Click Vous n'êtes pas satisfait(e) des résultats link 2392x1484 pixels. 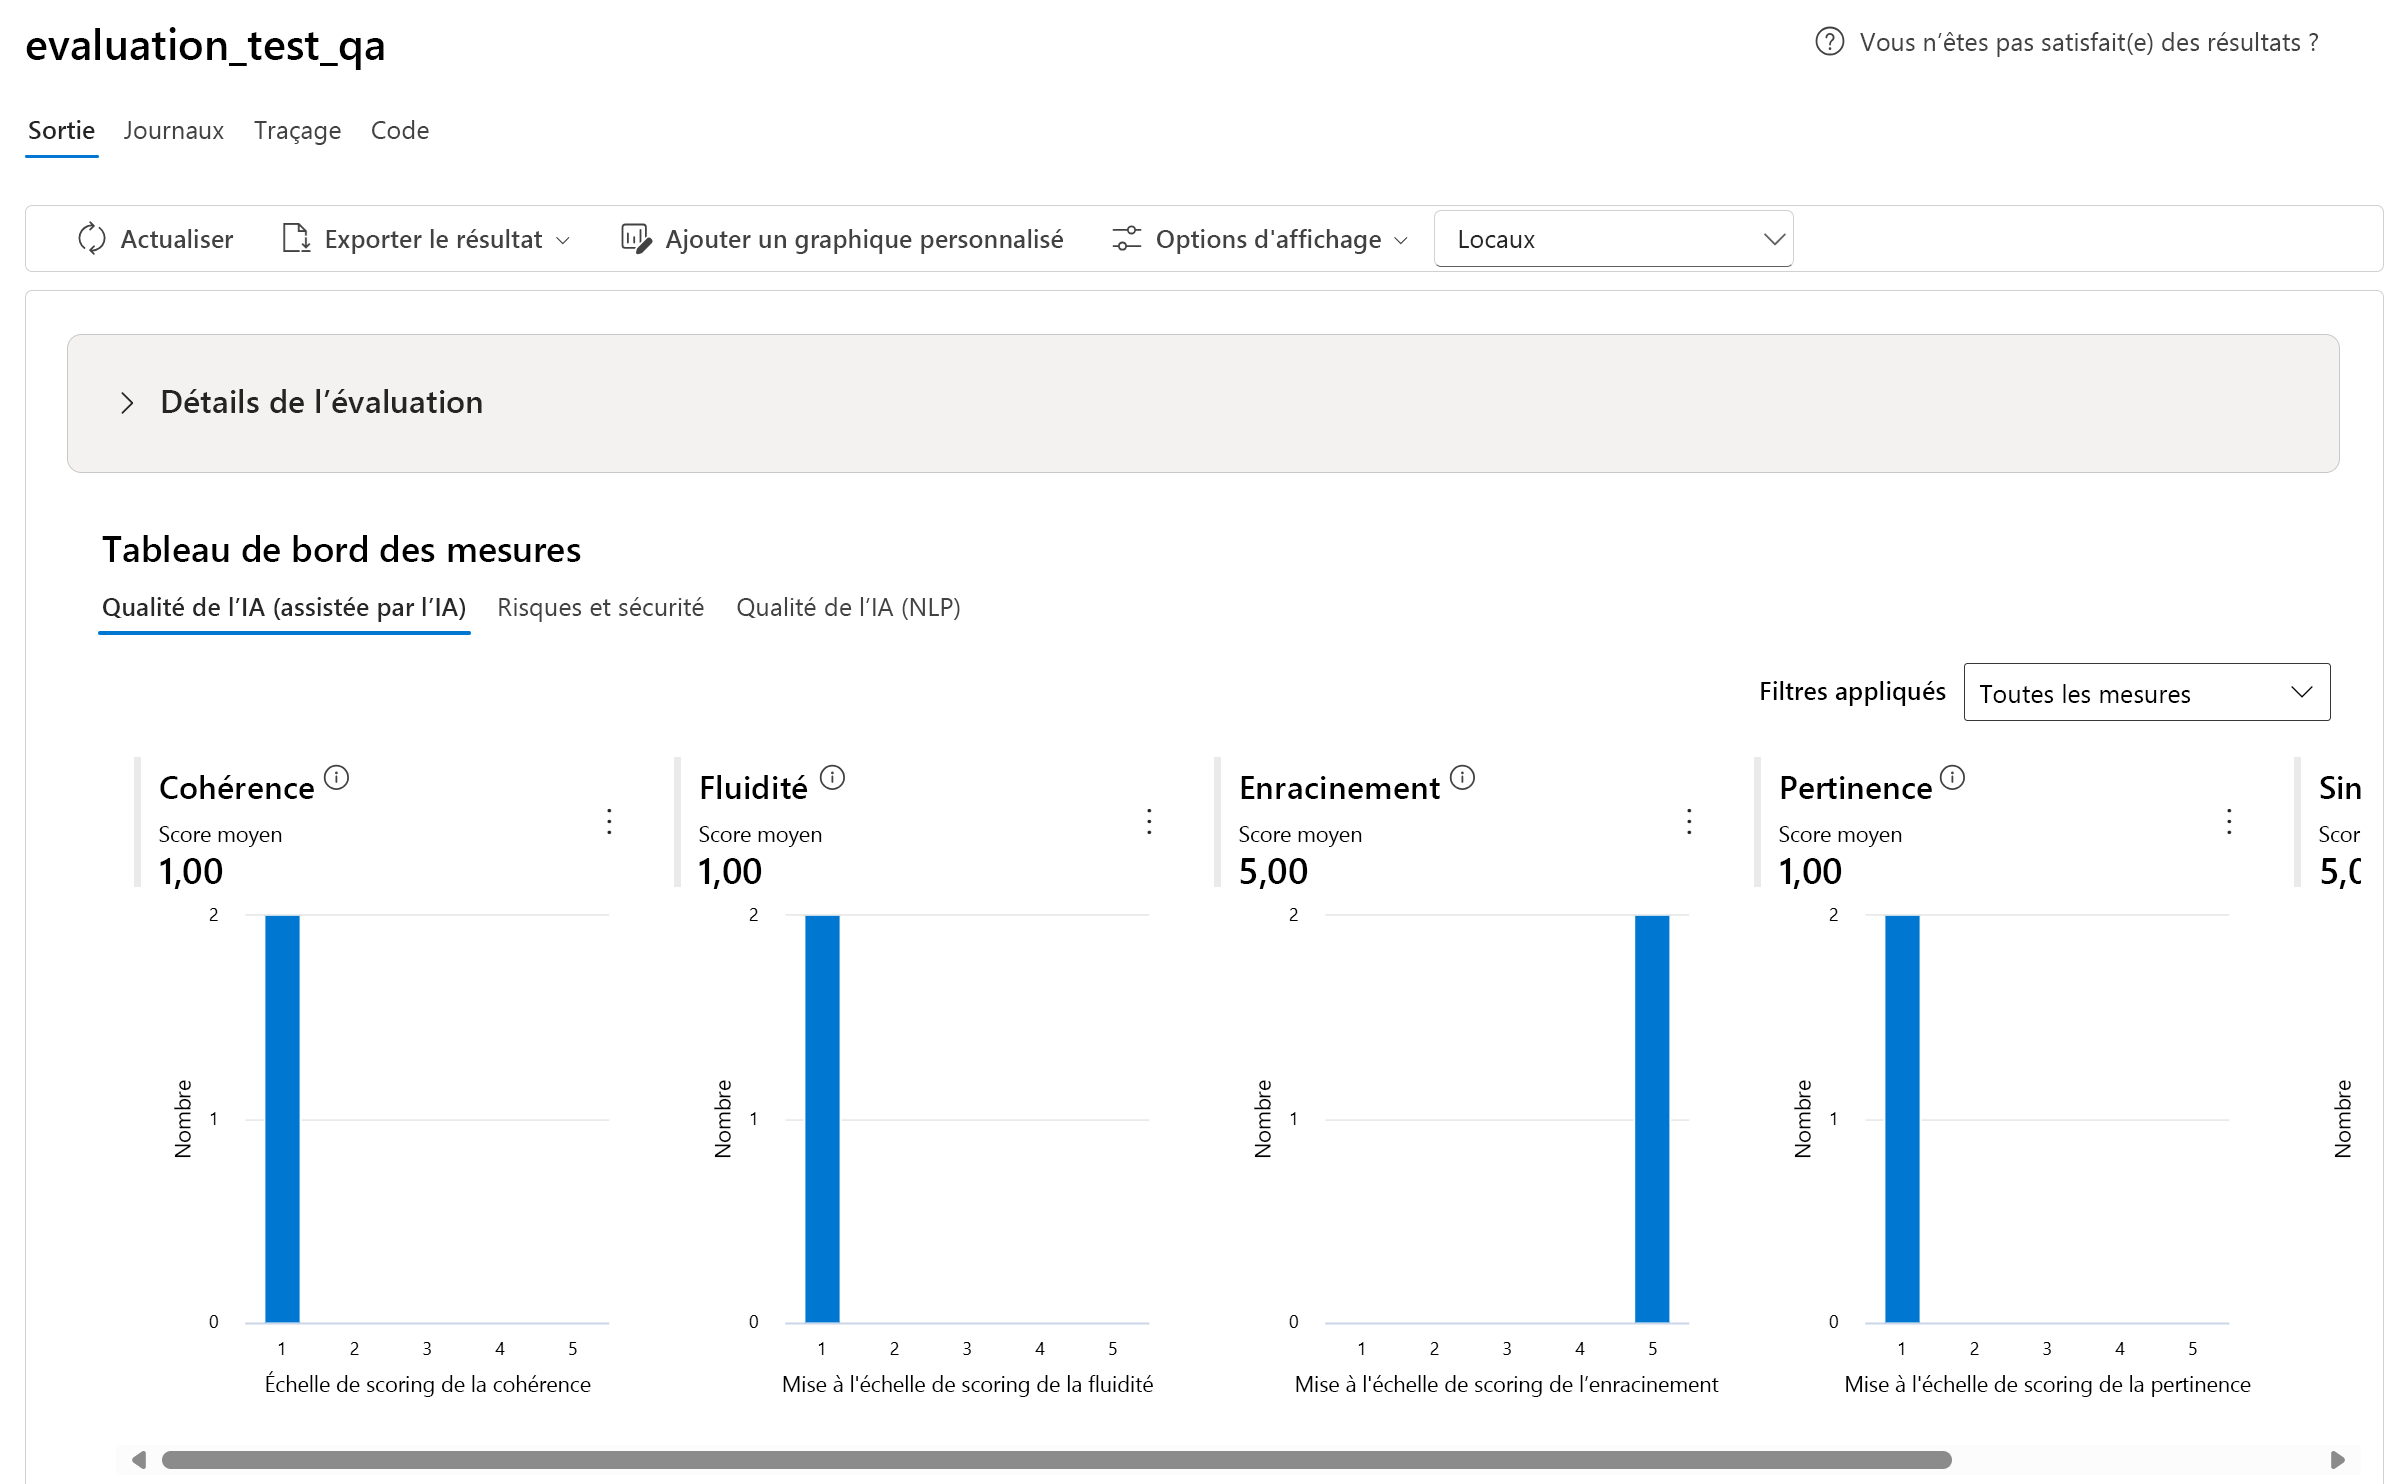2089,42
